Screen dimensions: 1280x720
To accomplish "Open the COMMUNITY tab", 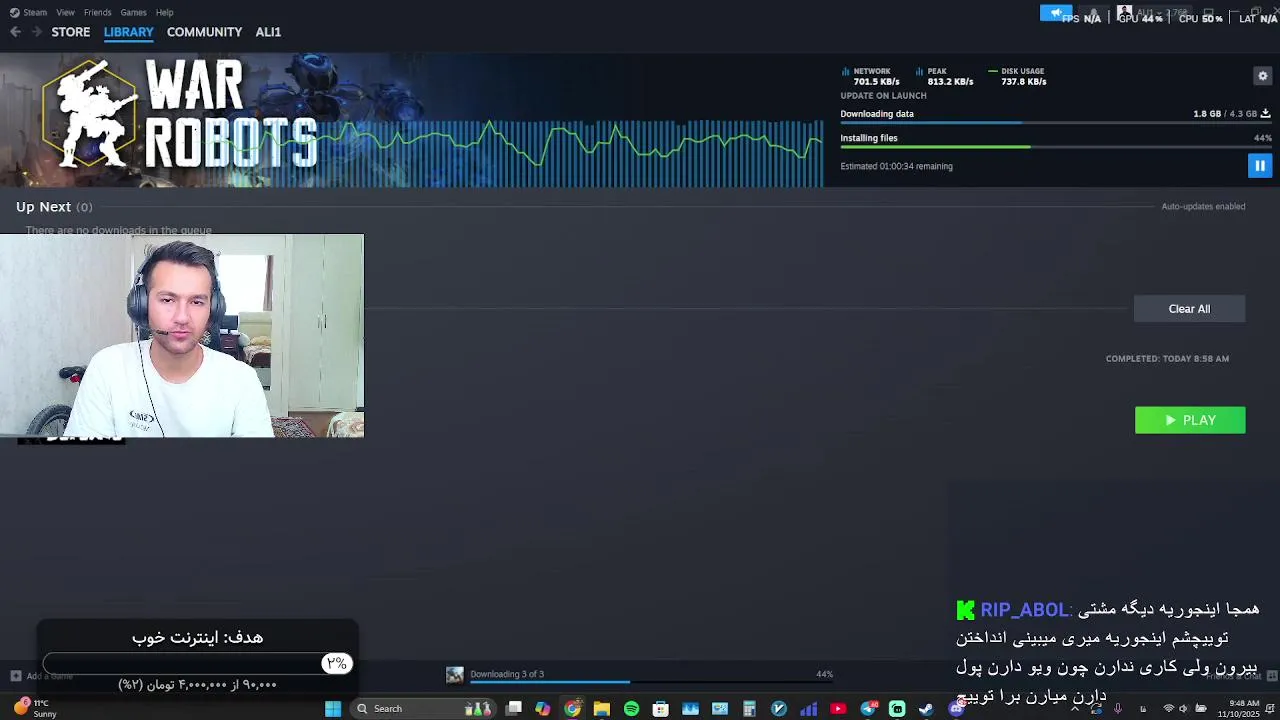I will click(204, 32).
